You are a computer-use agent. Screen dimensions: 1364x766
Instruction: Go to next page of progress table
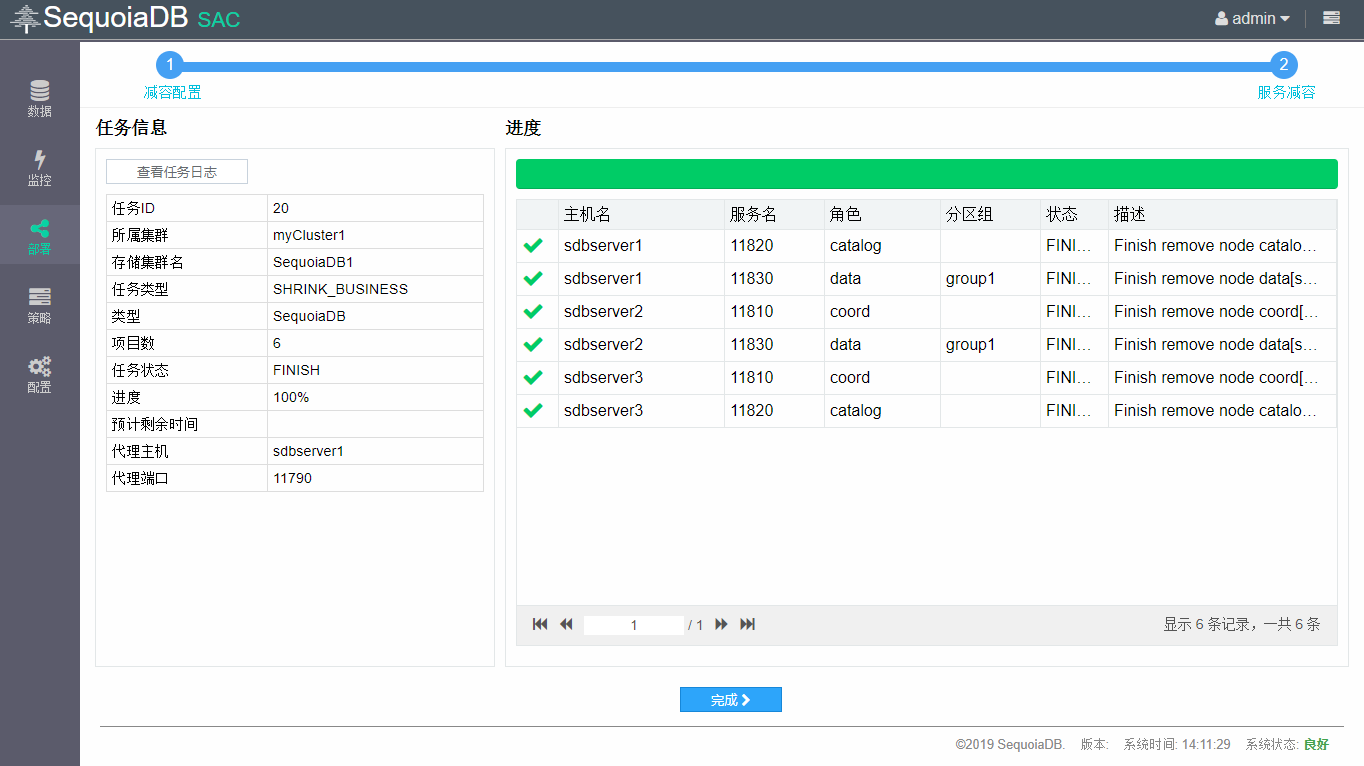(721, 624)
